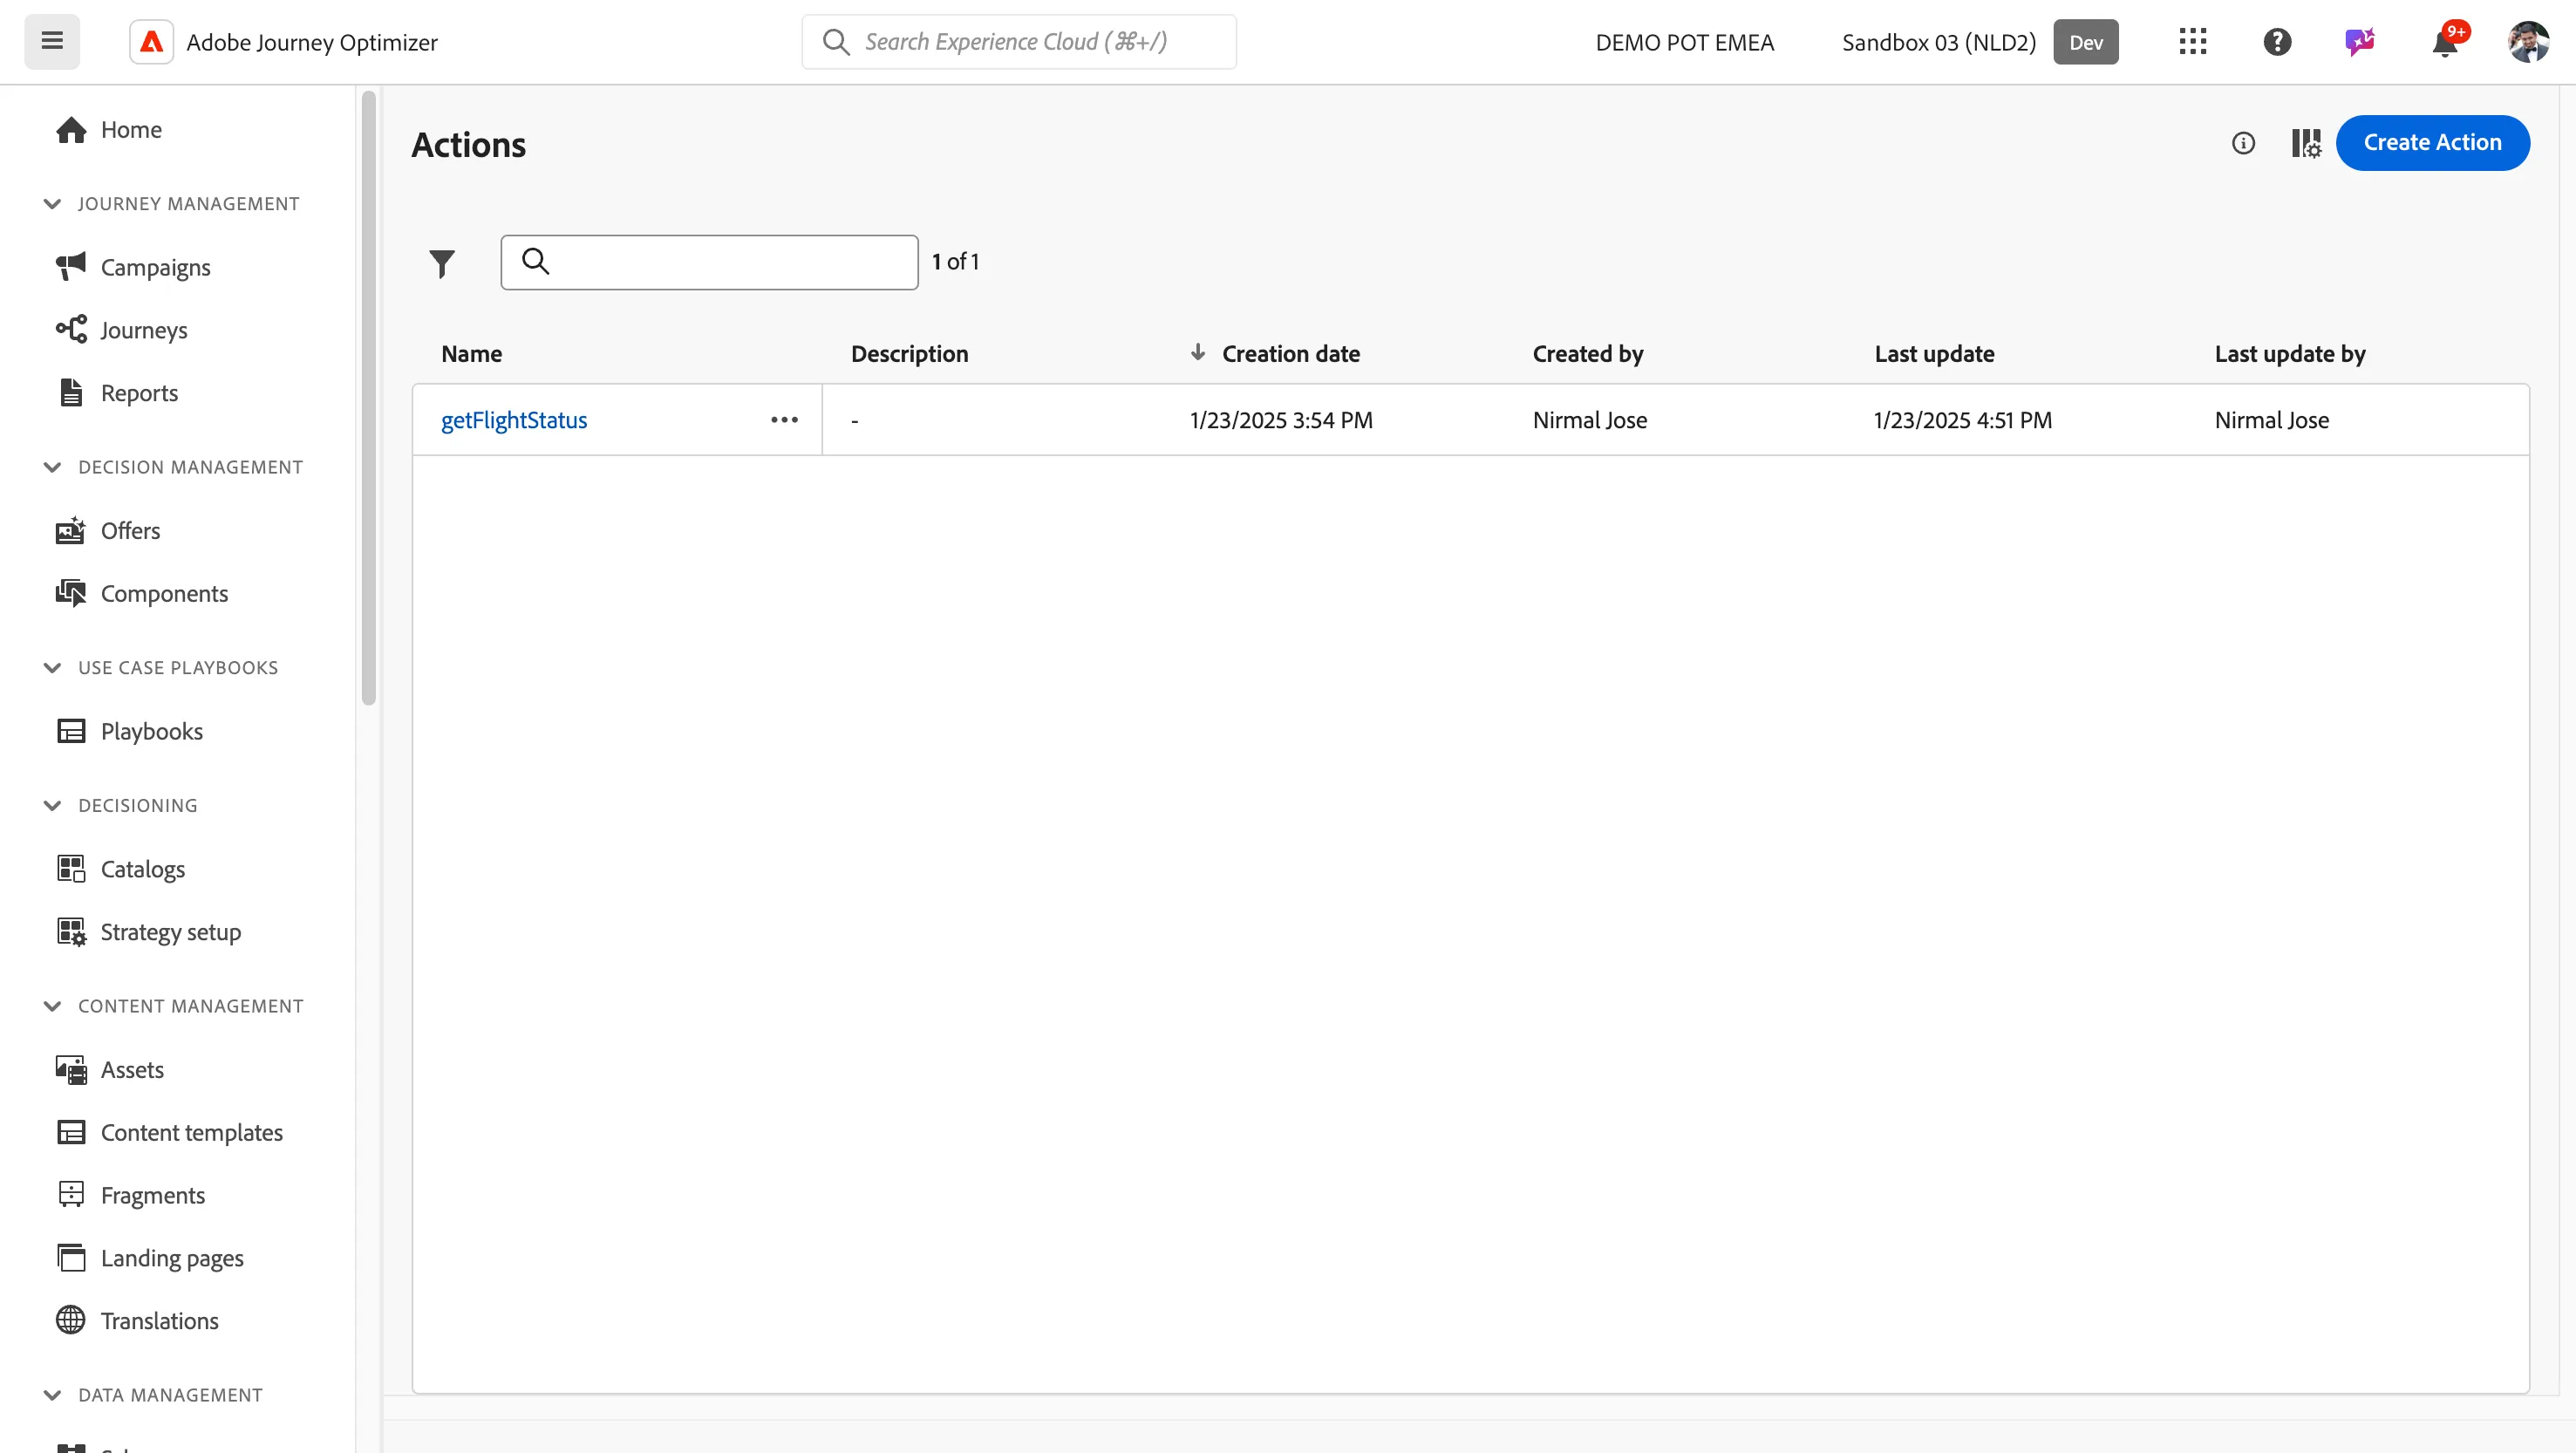Click the Components icon
Image resolution: width=2576 pixels, height=1453 pixels.
point(71,594)
